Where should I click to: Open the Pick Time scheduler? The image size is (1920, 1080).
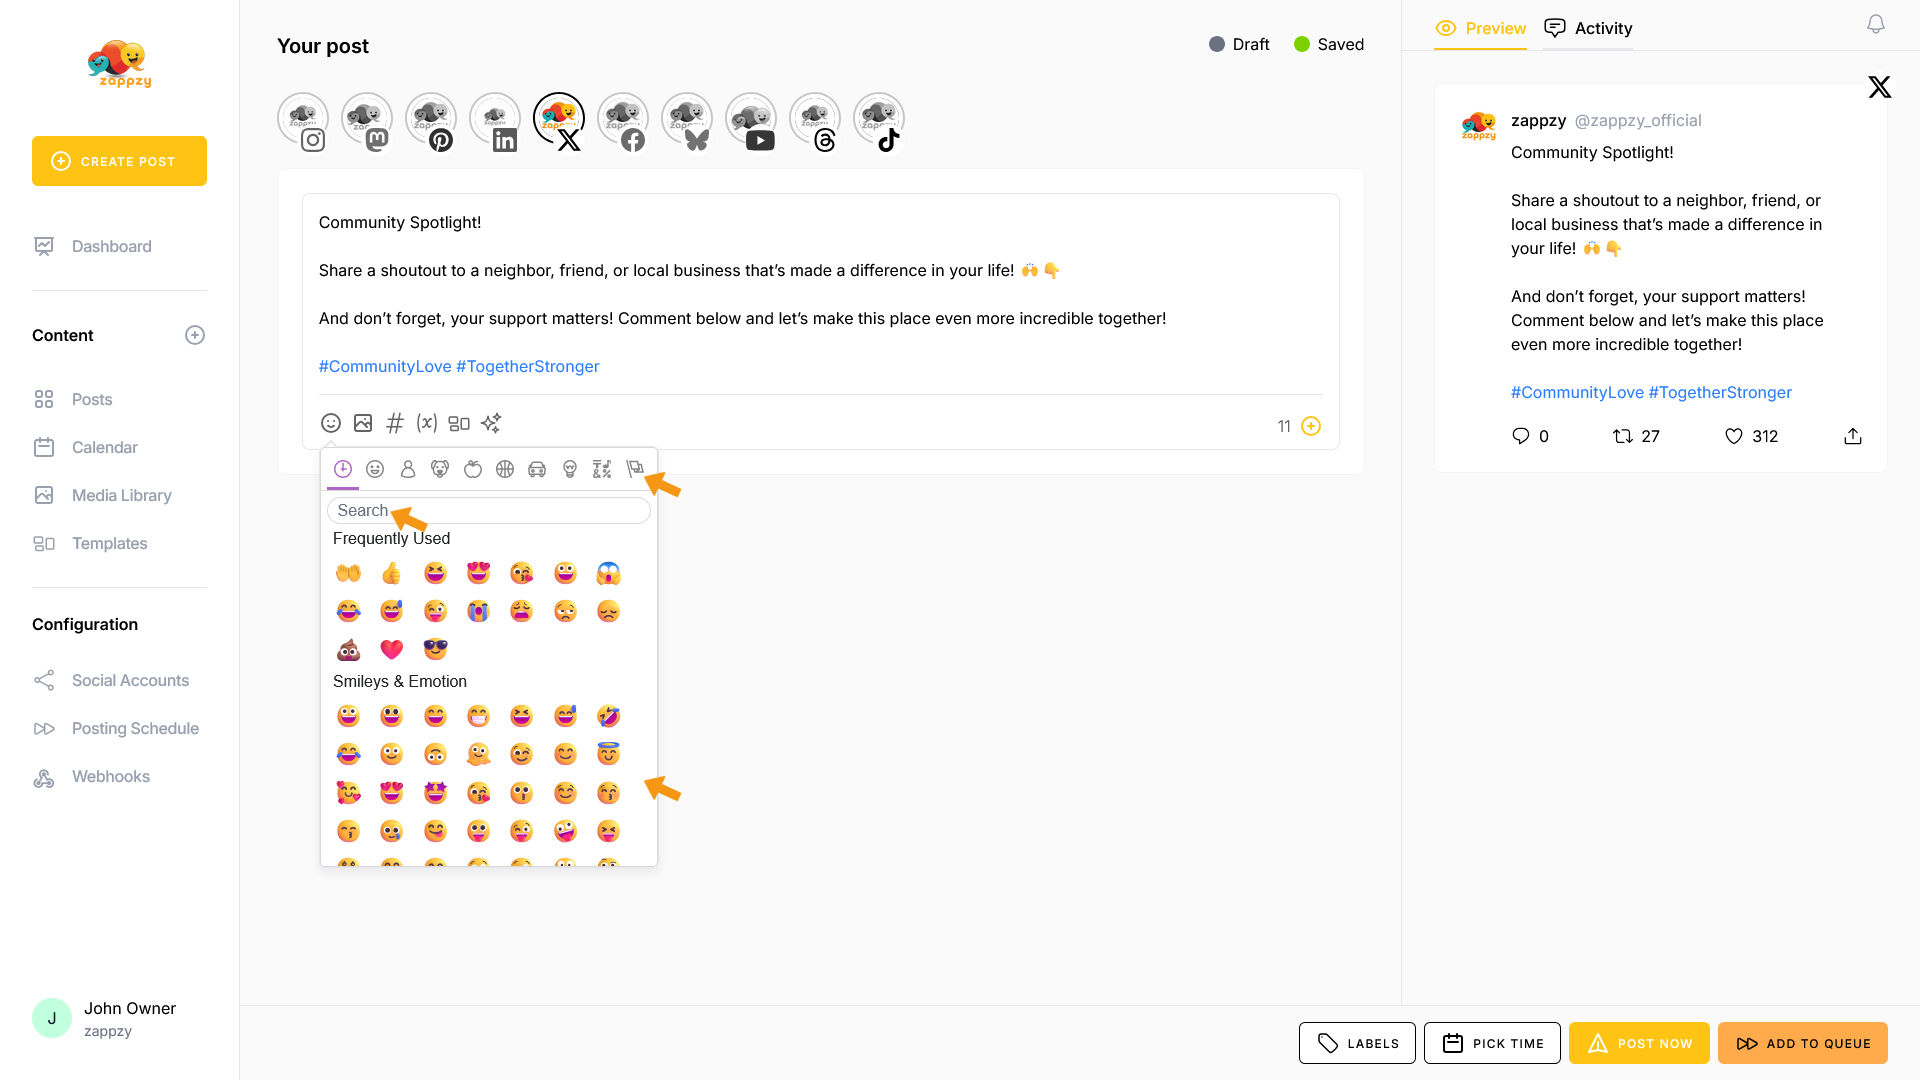pos(1492,1043)
